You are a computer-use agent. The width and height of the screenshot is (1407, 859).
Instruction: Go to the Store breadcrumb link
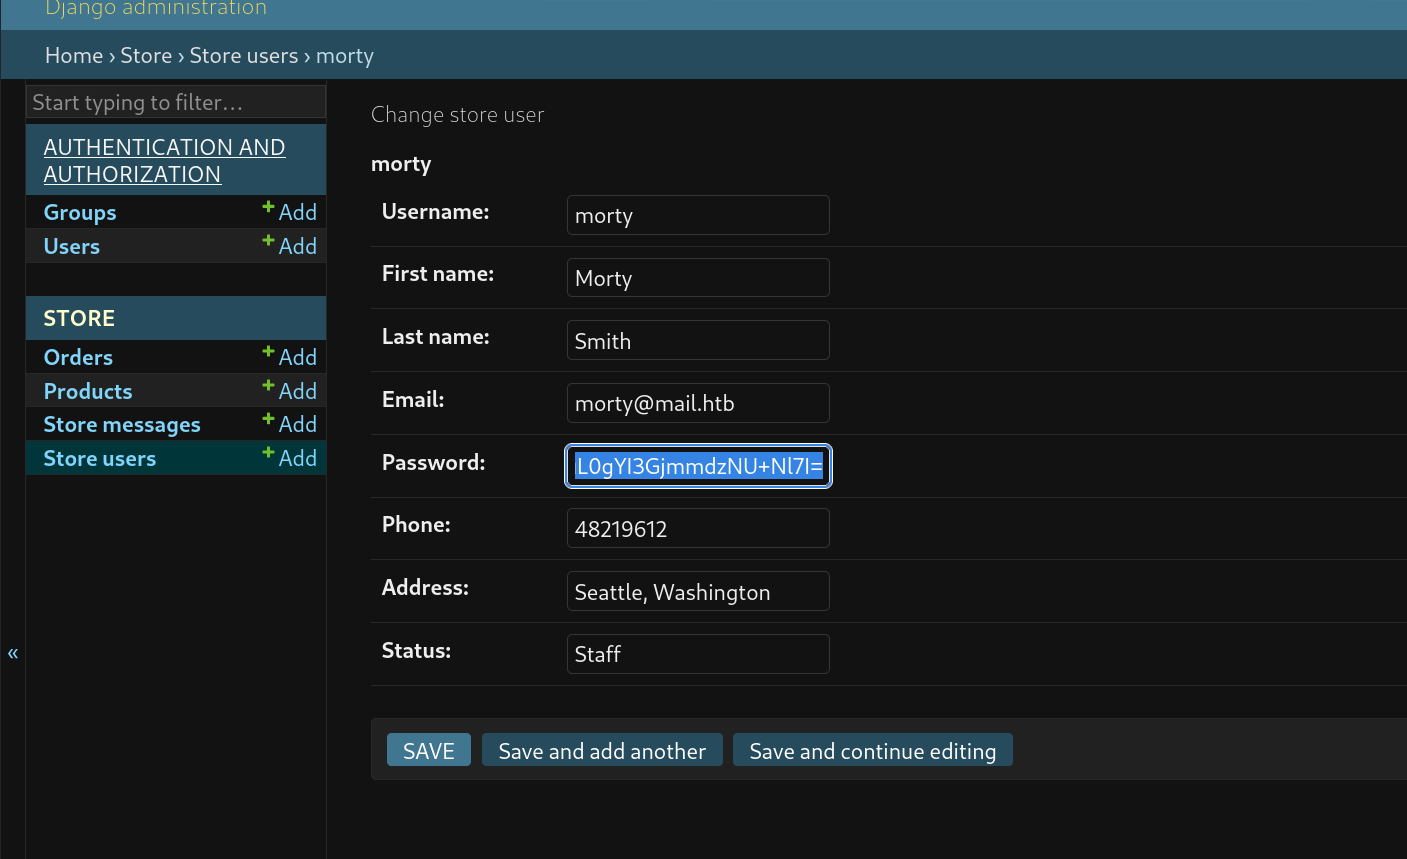(146, 56)
